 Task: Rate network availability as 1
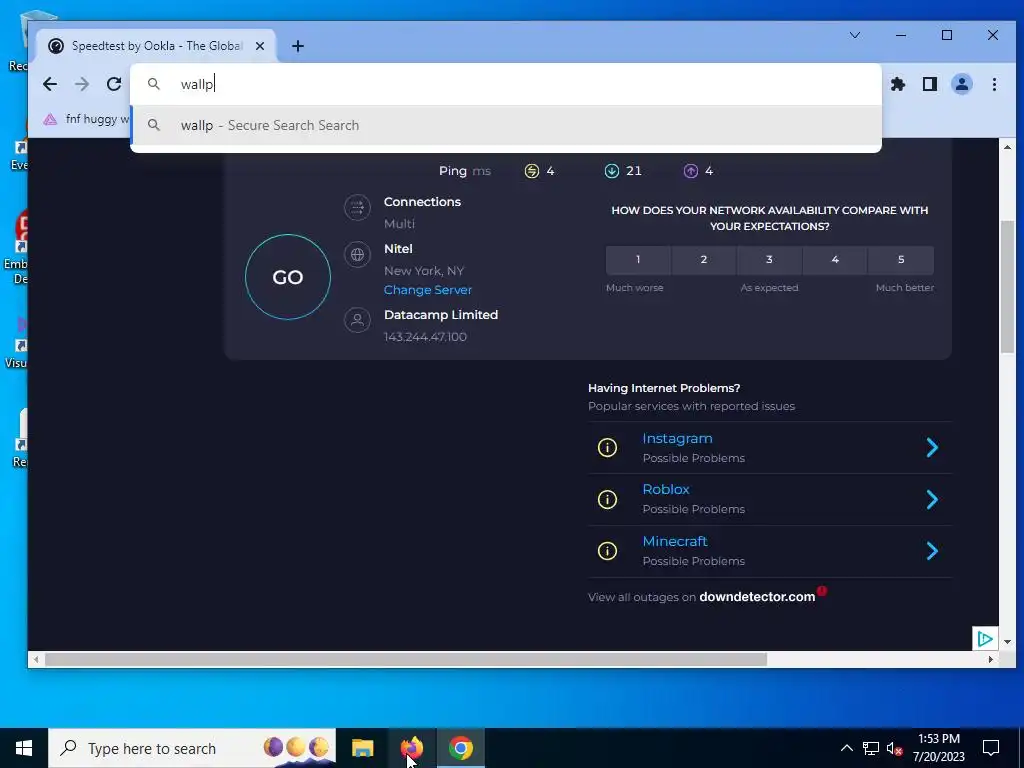(638, 260)
